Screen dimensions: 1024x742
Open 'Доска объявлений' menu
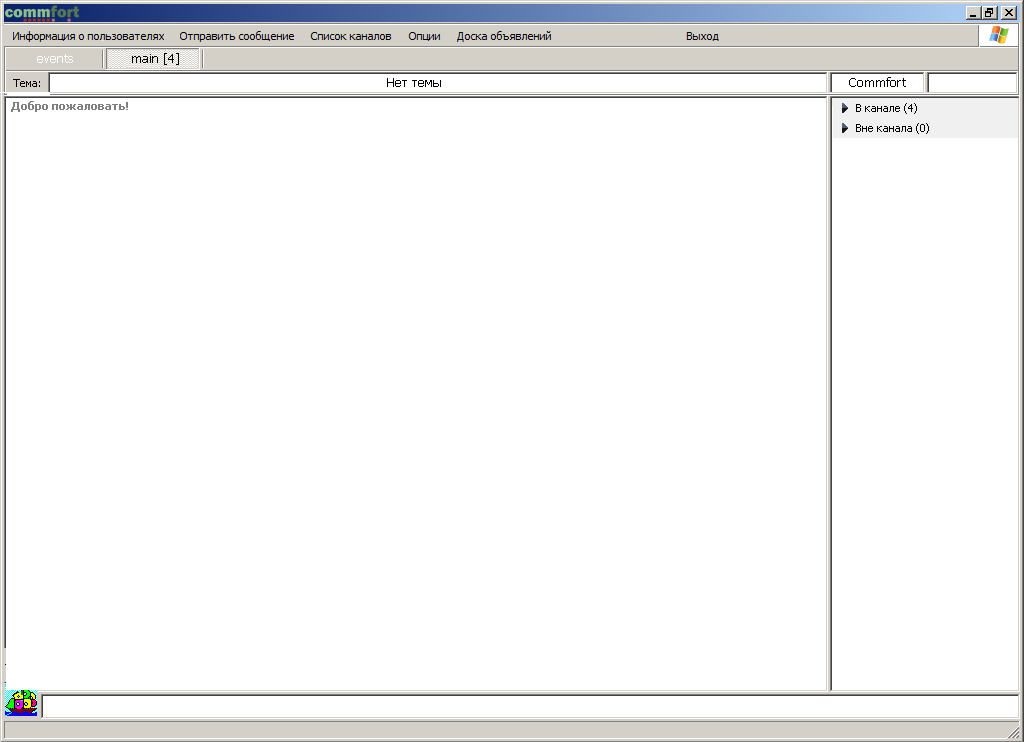tap(504, 36)
